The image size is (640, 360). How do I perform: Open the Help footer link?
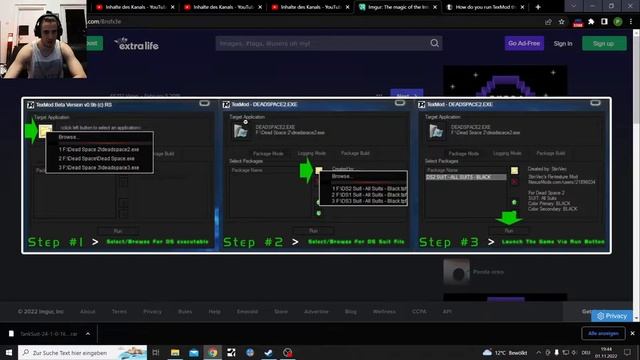coord(214,311)
